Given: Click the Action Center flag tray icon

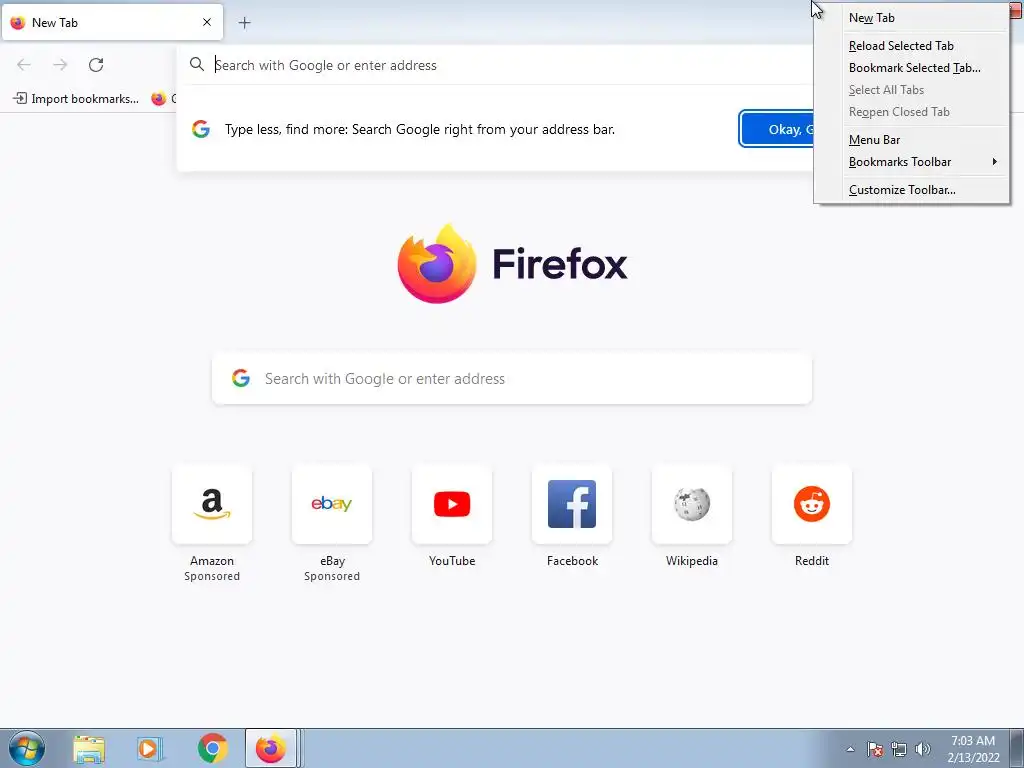Looking at the screenshot, I should 875,749.
